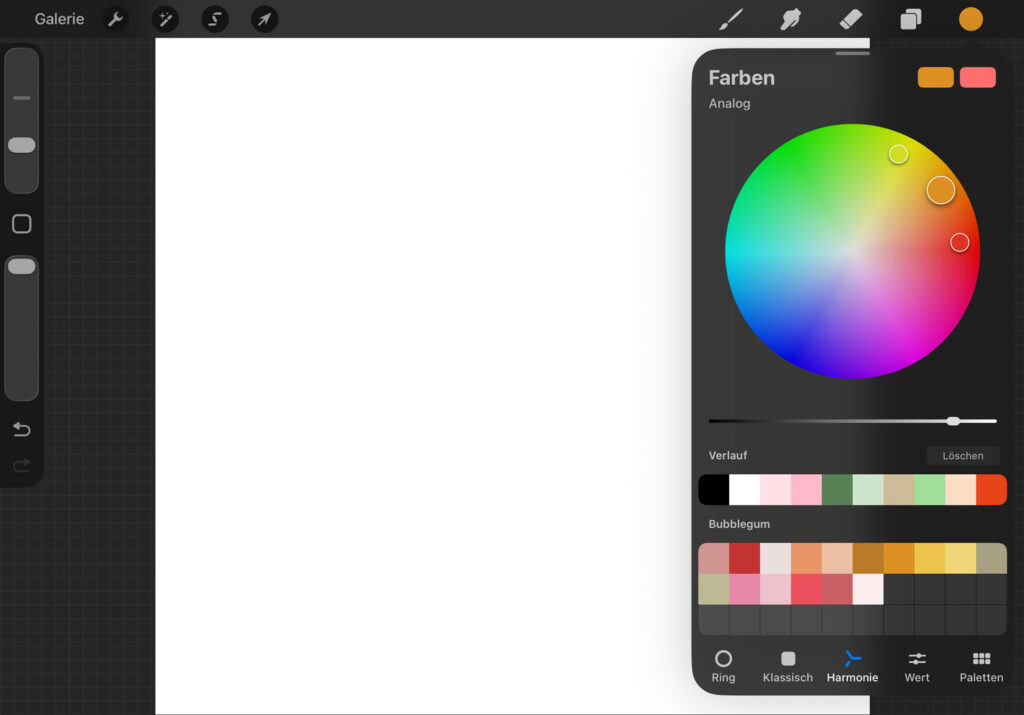Switch to the Klassisch color tab

tap(788, 667)
